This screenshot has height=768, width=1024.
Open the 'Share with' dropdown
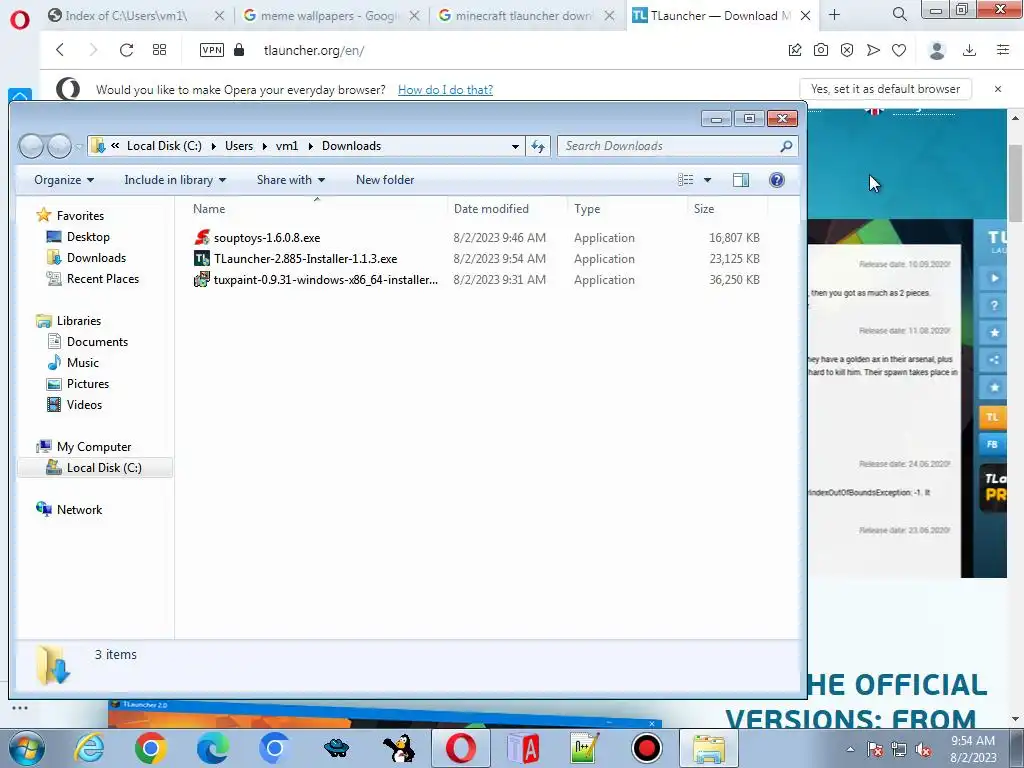coord(291,180)
